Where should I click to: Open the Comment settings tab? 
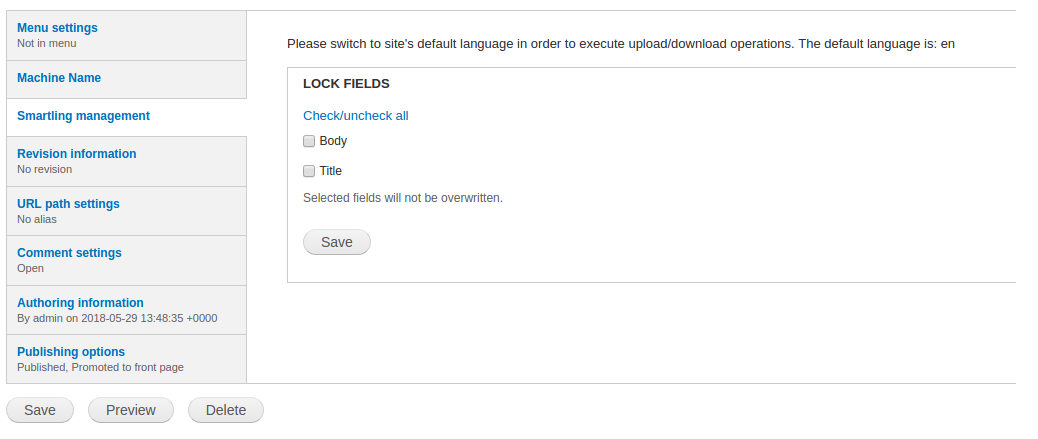(x=69, y=253)
